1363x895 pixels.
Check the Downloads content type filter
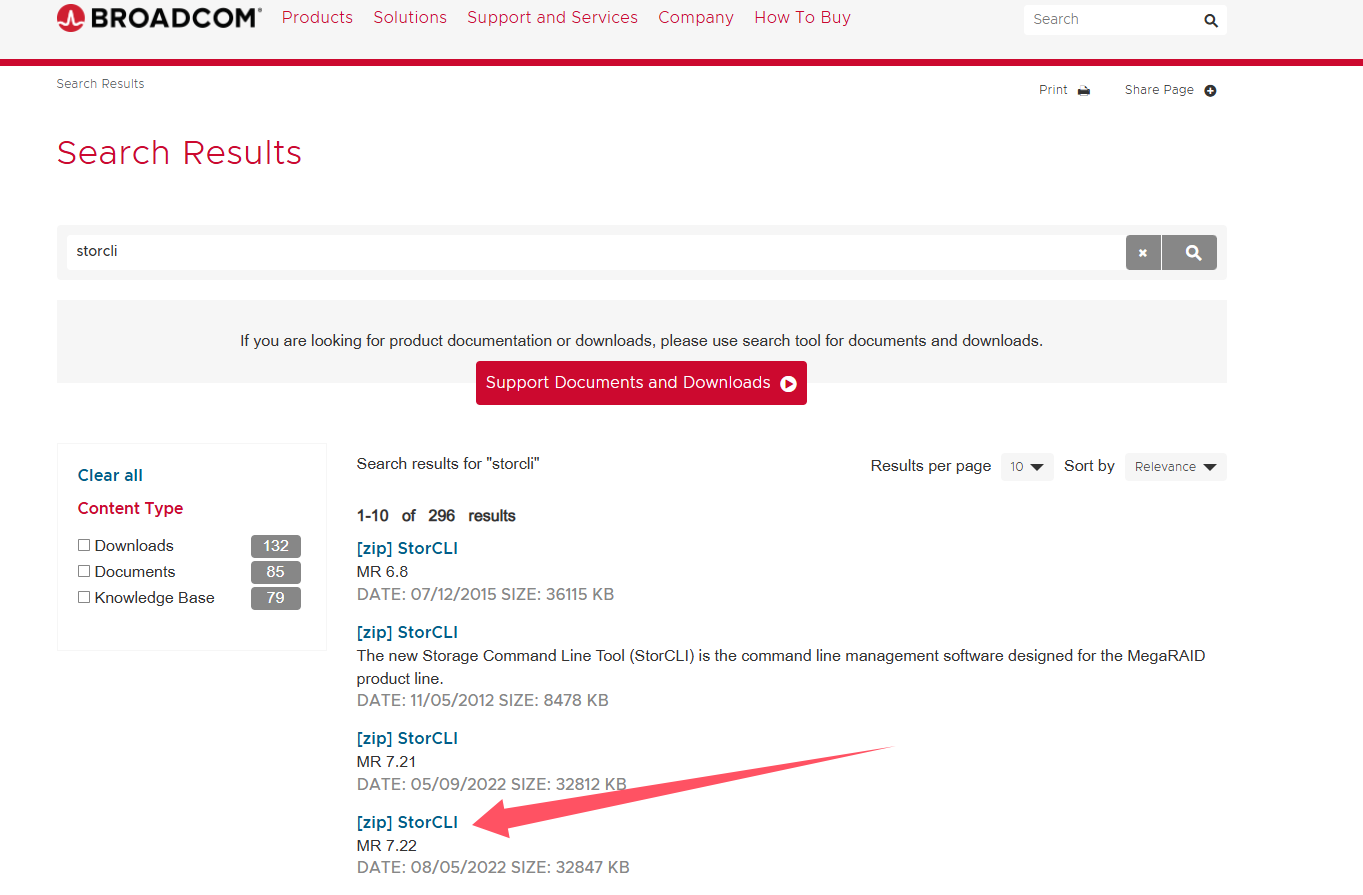coord(84,545)
